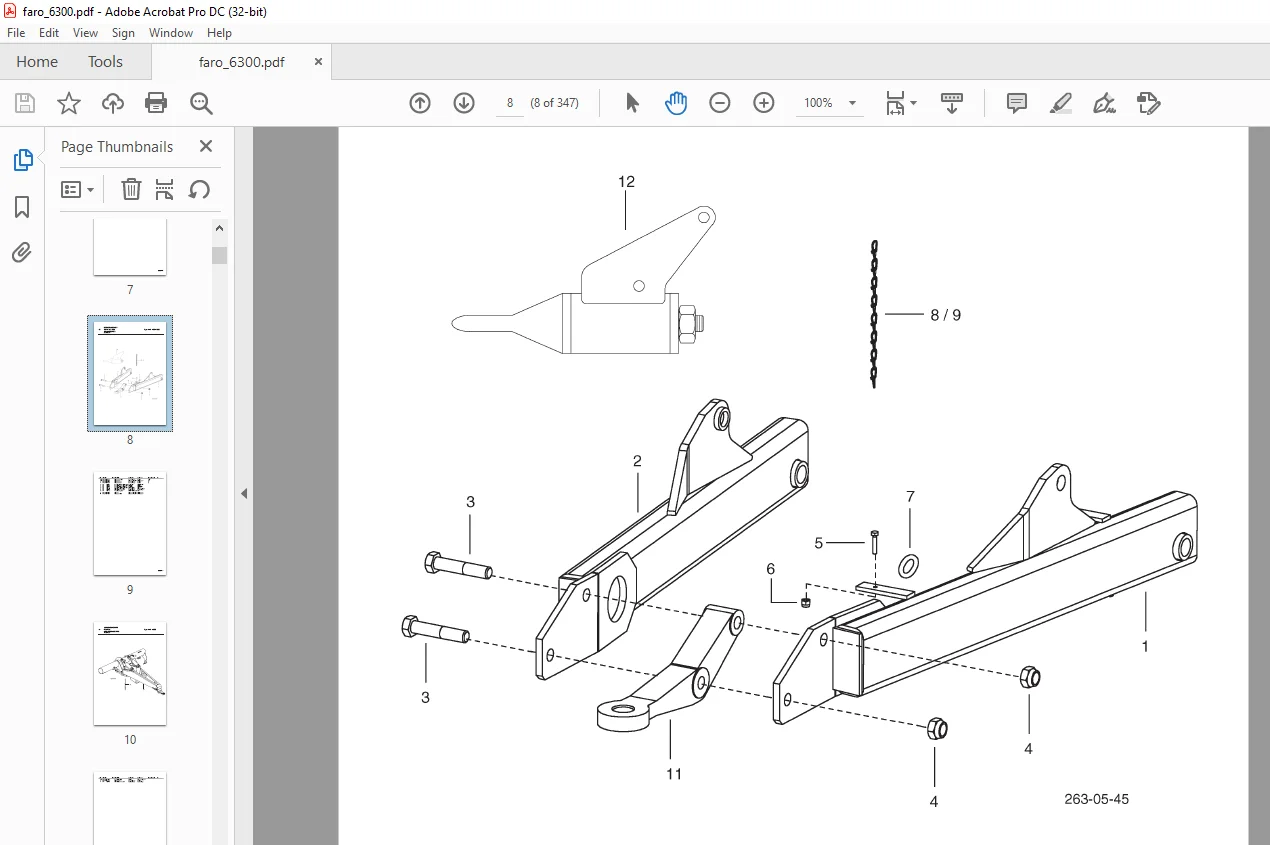Open the zoom level 100% dropdown
The height and width of the screenshot is (845, 1270).
831,103
